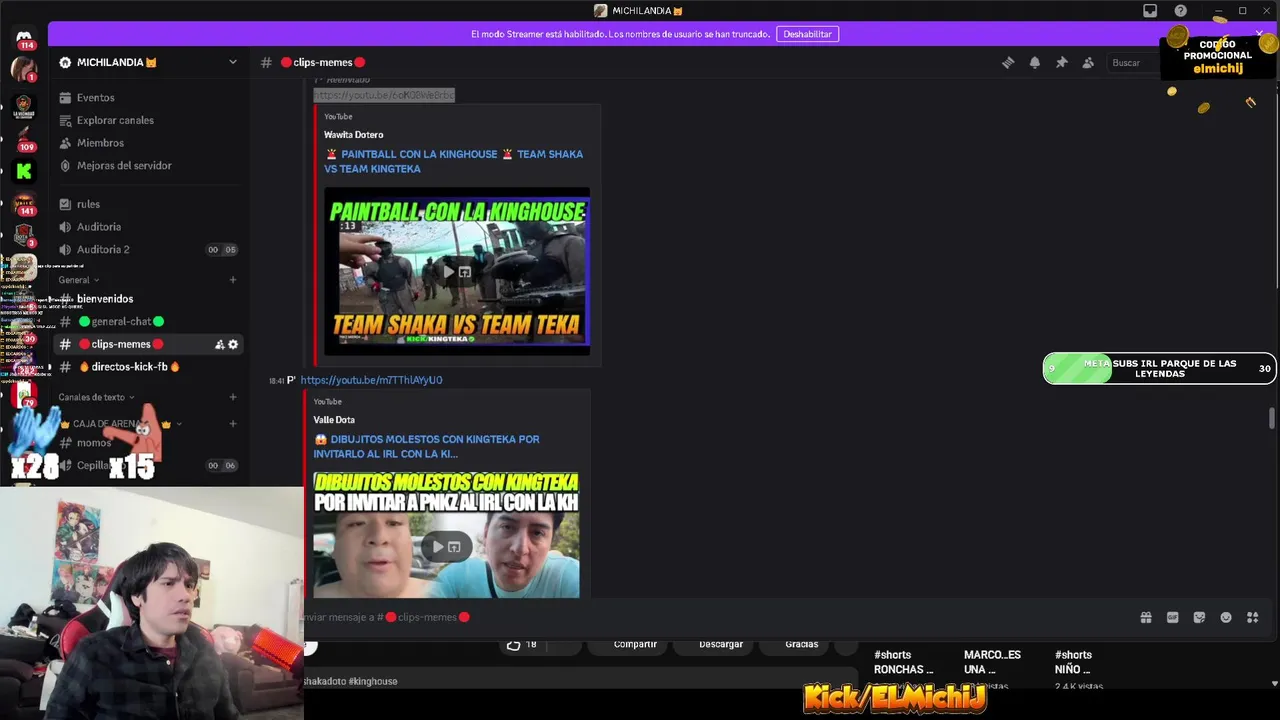Click Valle Dota channel name

click(x=334, y=419)
